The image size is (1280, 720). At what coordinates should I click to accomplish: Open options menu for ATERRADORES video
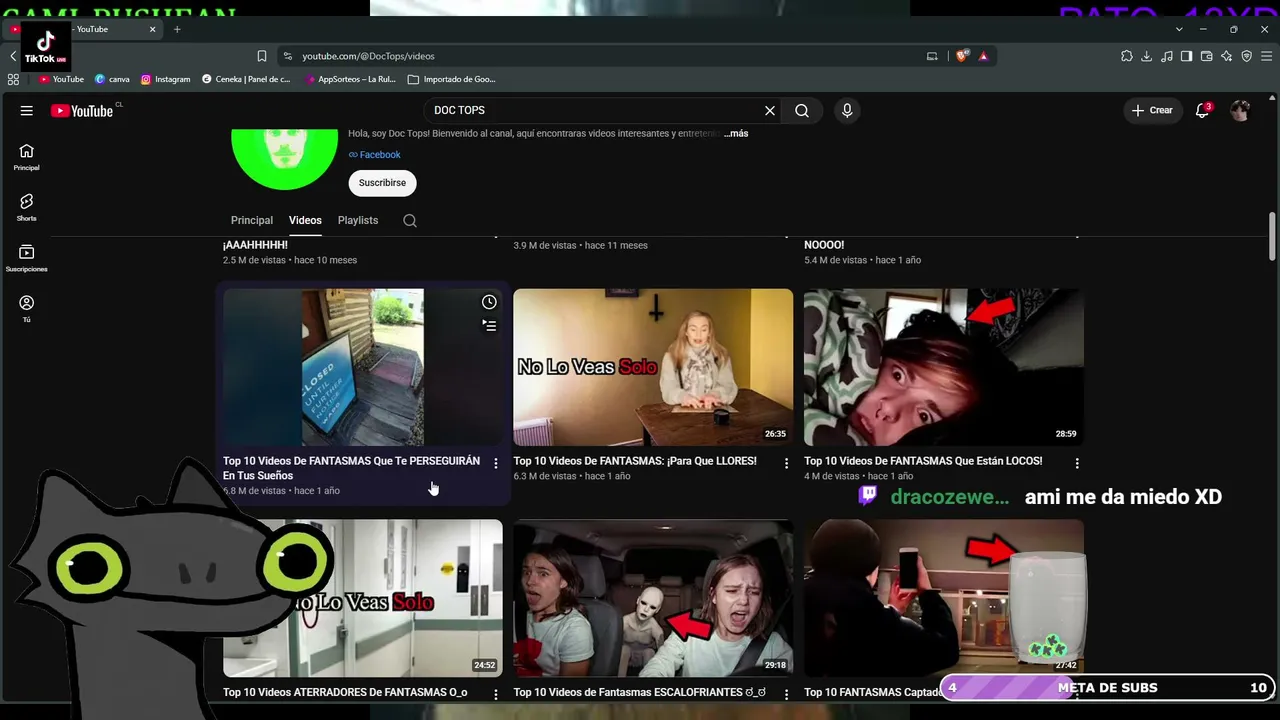[x=496, y=694]
